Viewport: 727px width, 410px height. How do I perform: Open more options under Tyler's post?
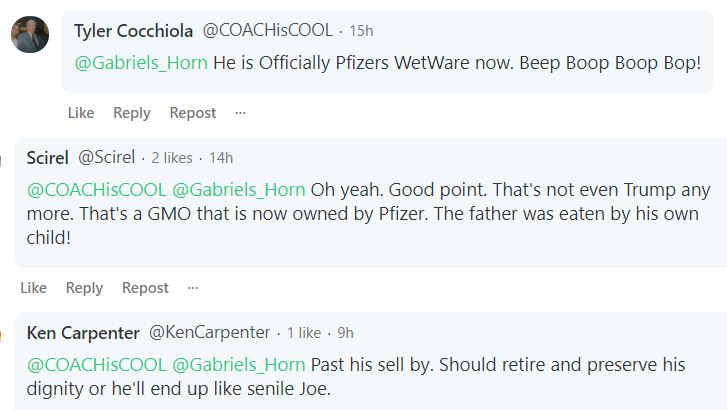coord(240,113)
